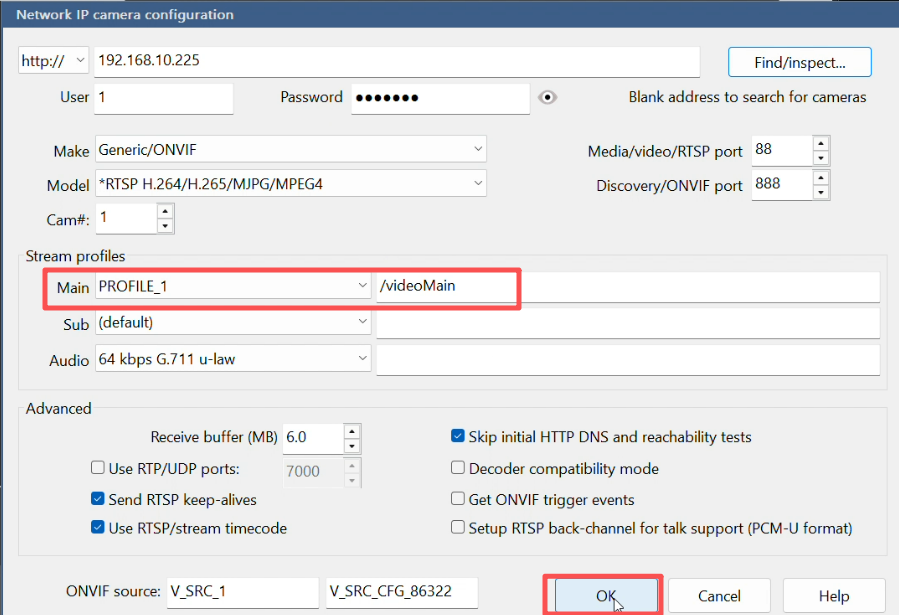Confirm settings with the OK button

click(x=604, y=595)
